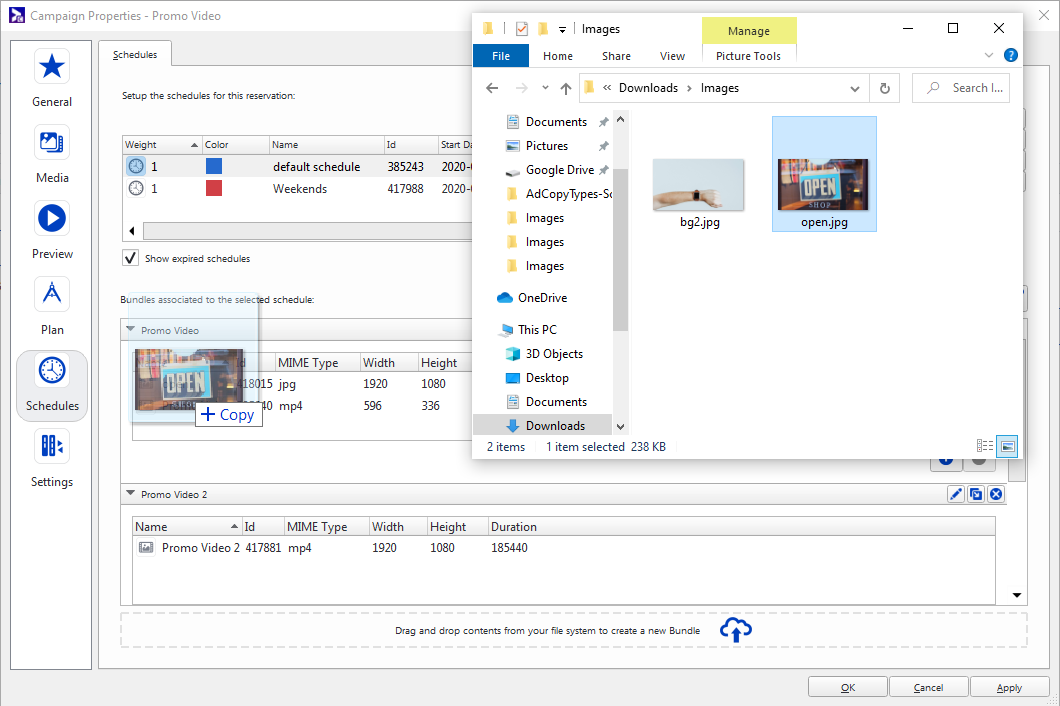Open the Settings section icon
Screen dimensions: 1060x706
pos(52,458)
